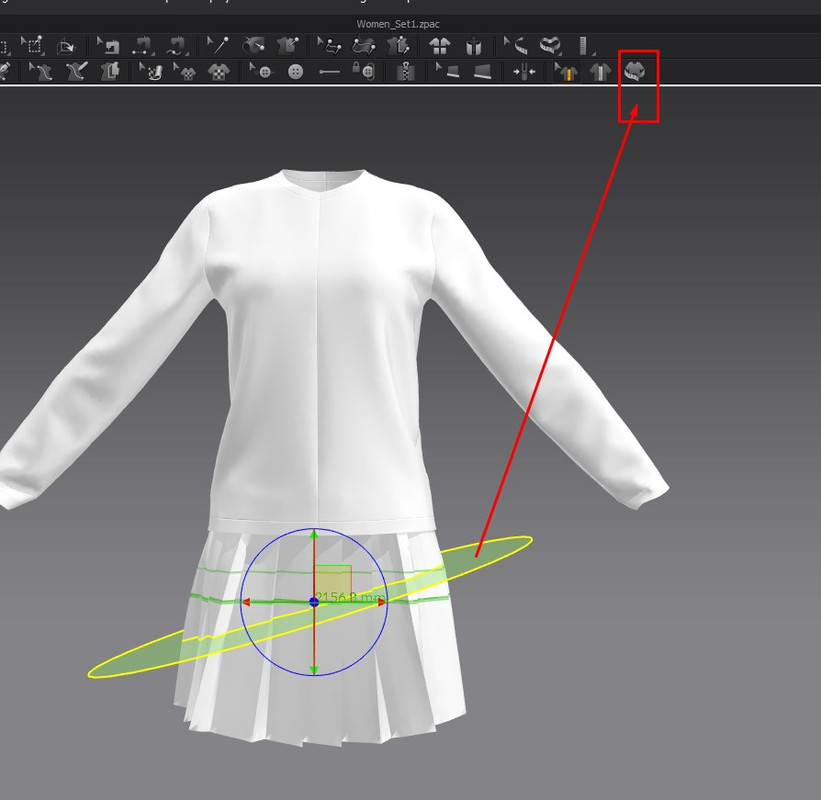Click the Fasten Button lock icon
821x800 pixels.
pyautogui.click(x=364, y=71)
